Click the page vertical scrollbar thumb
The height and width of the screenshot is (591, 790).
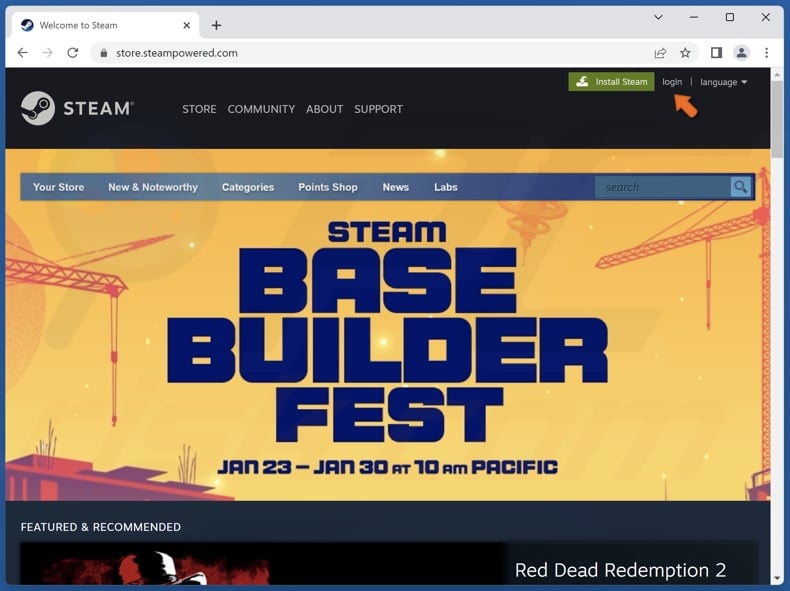tap(777, 119)
